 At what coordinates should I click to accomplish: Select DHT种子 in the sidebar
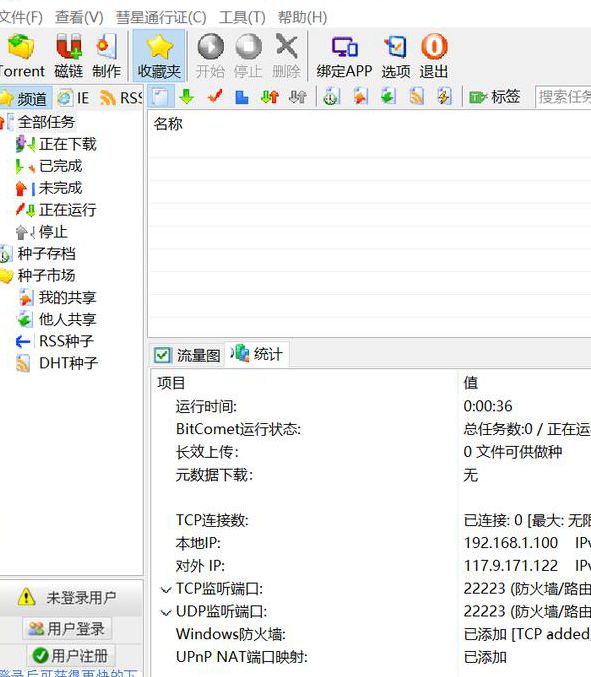(68, 363)
